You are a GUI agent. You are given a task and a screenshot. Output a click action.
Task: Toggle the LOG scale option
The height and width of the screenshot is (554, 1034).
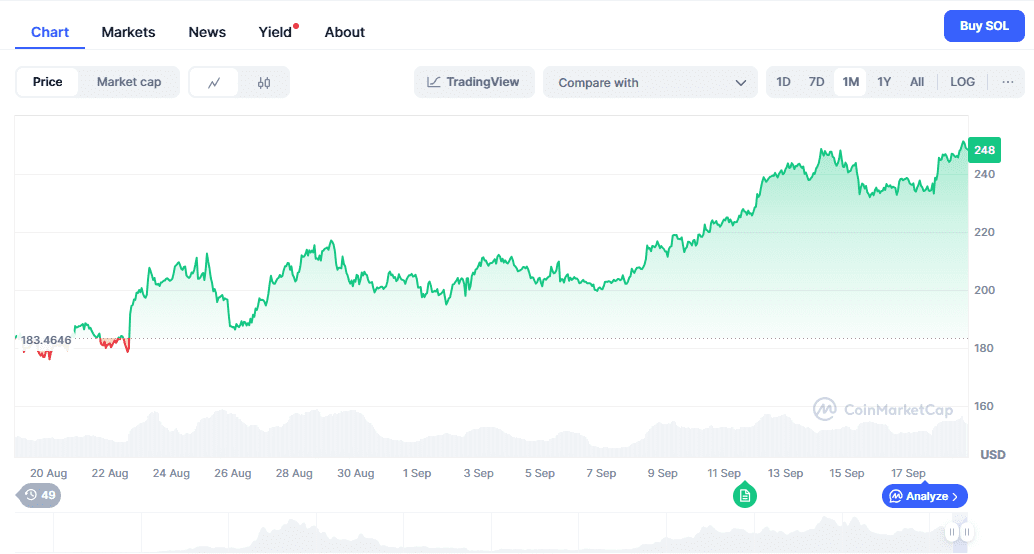tap(962, 82)
